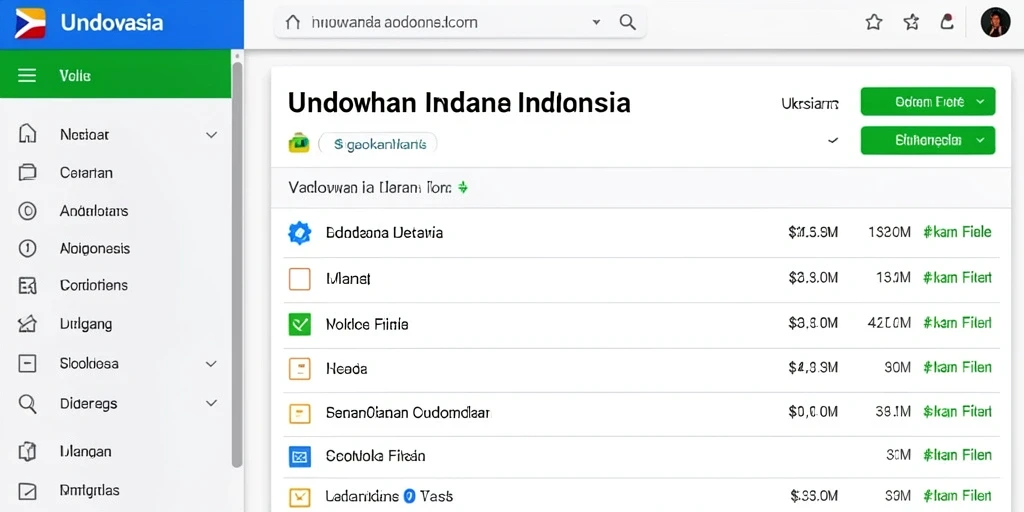The width and height of the screenshot is (1024, 512).
Task: Open the user profile avatar
Action: [995, 22]
